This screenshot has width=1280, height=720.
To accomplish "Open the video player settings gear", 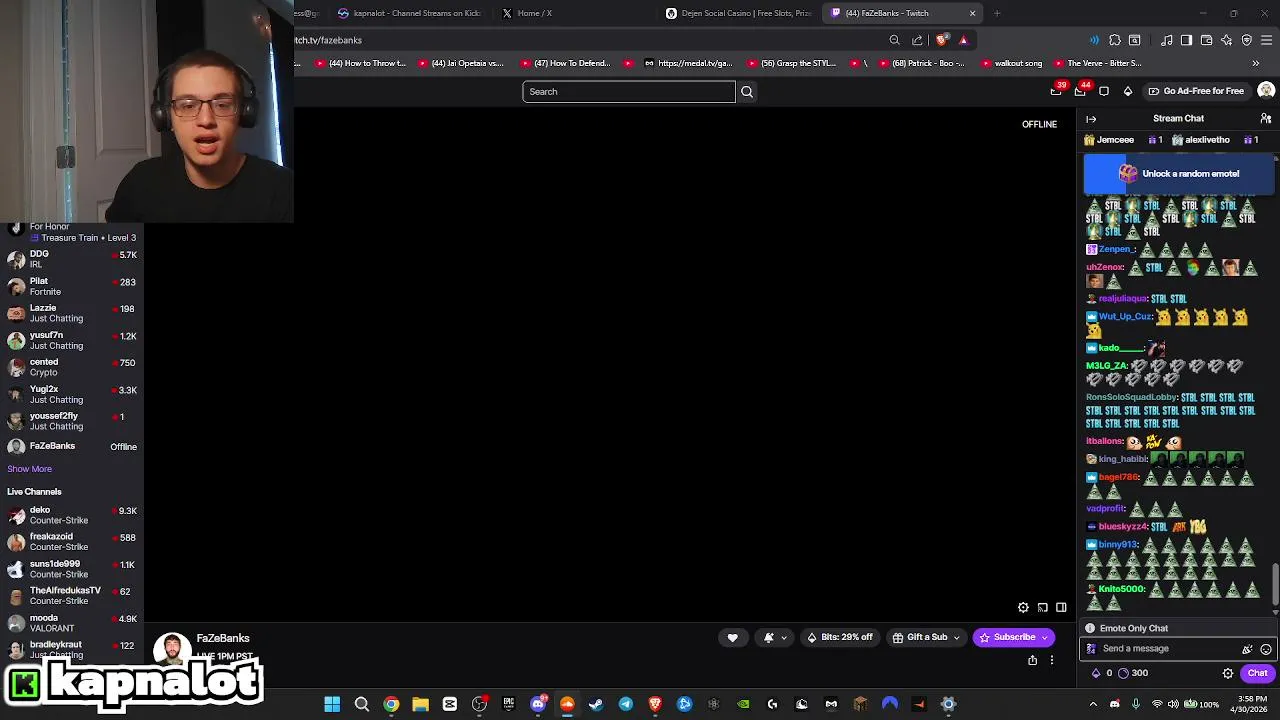I will point(1023,607).
